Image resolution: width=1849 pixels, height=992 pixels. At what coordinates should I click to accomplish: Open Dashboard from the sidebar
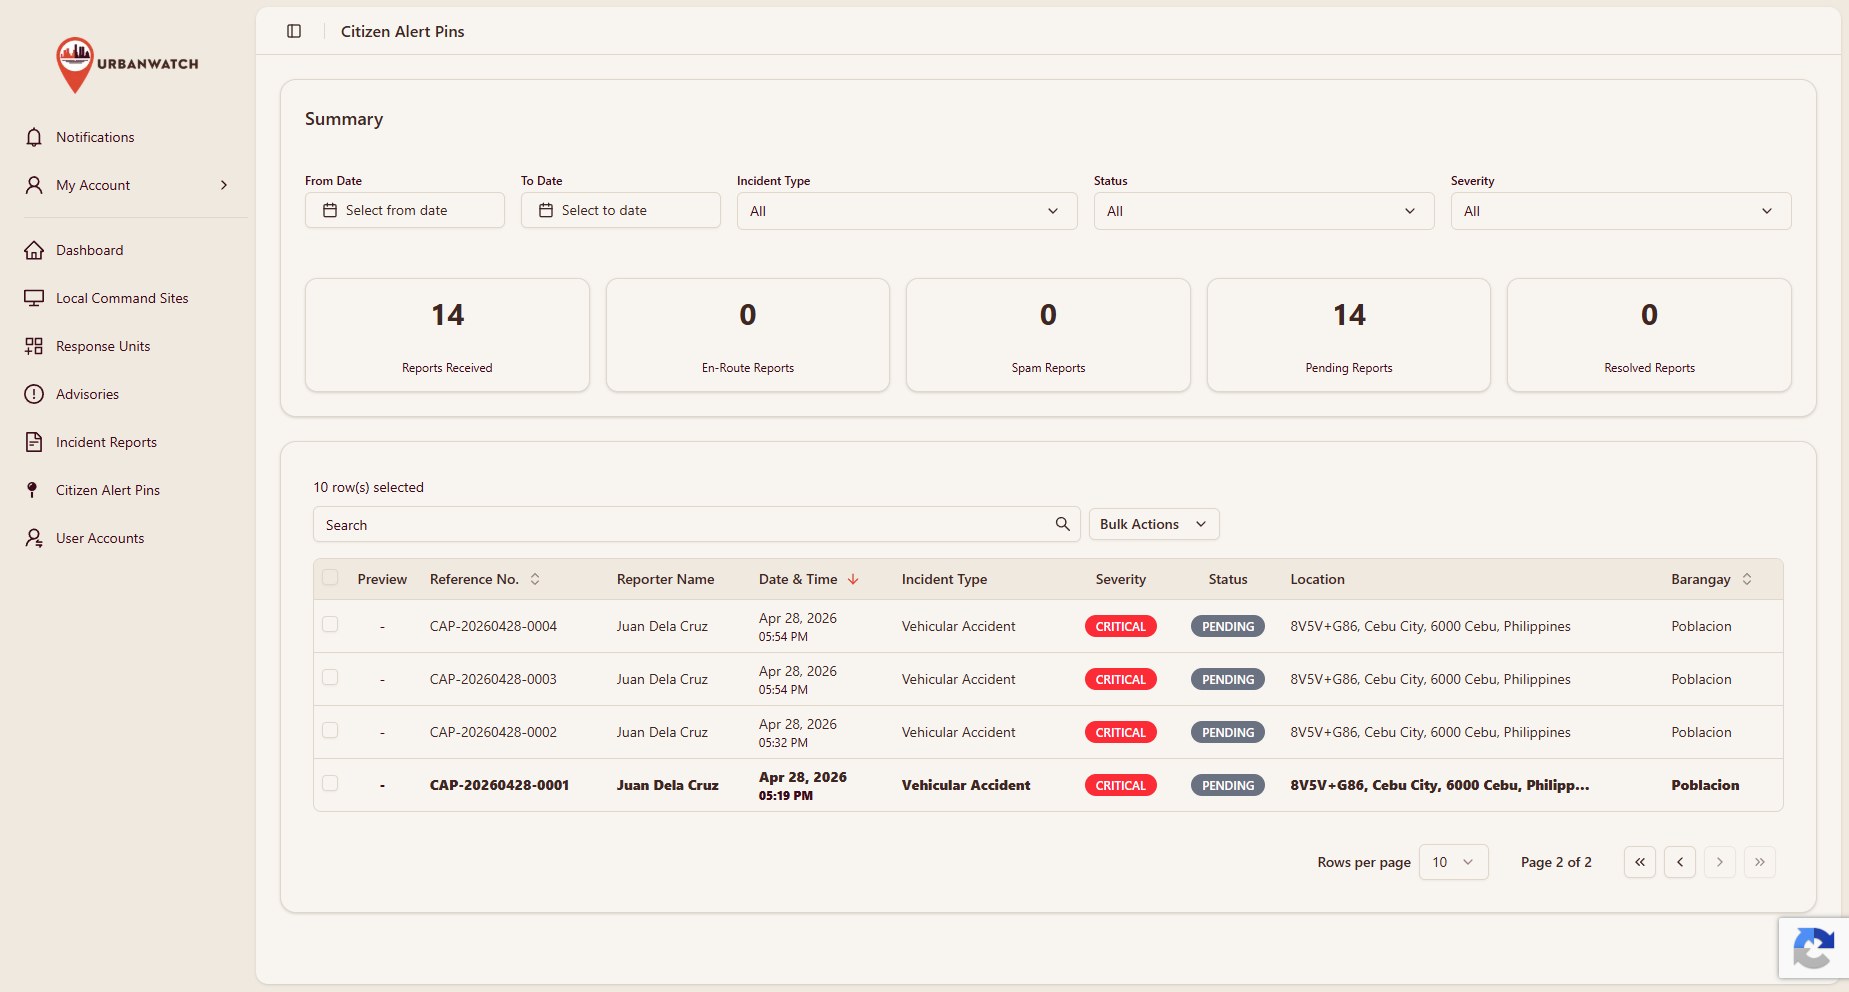(x=90, y=250)
